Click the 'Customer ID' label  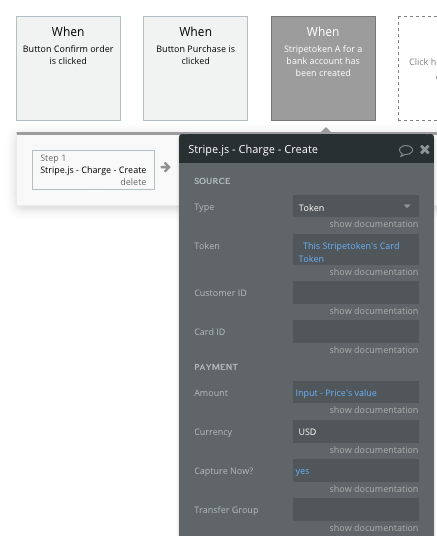[x=220, y=293]
